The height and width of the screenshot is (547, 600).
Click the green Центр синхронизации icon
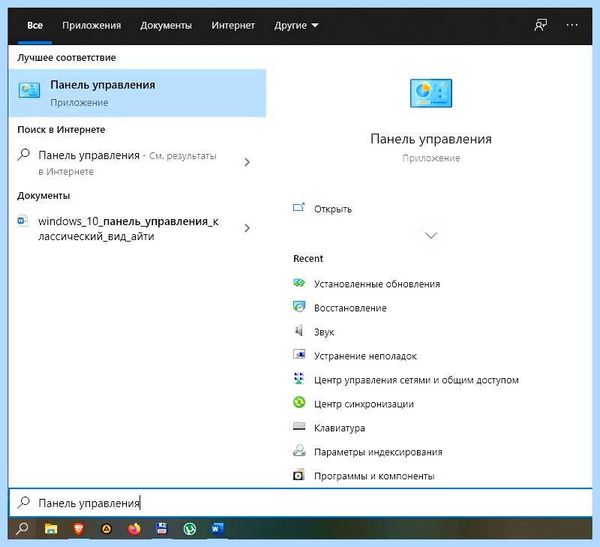299,403
